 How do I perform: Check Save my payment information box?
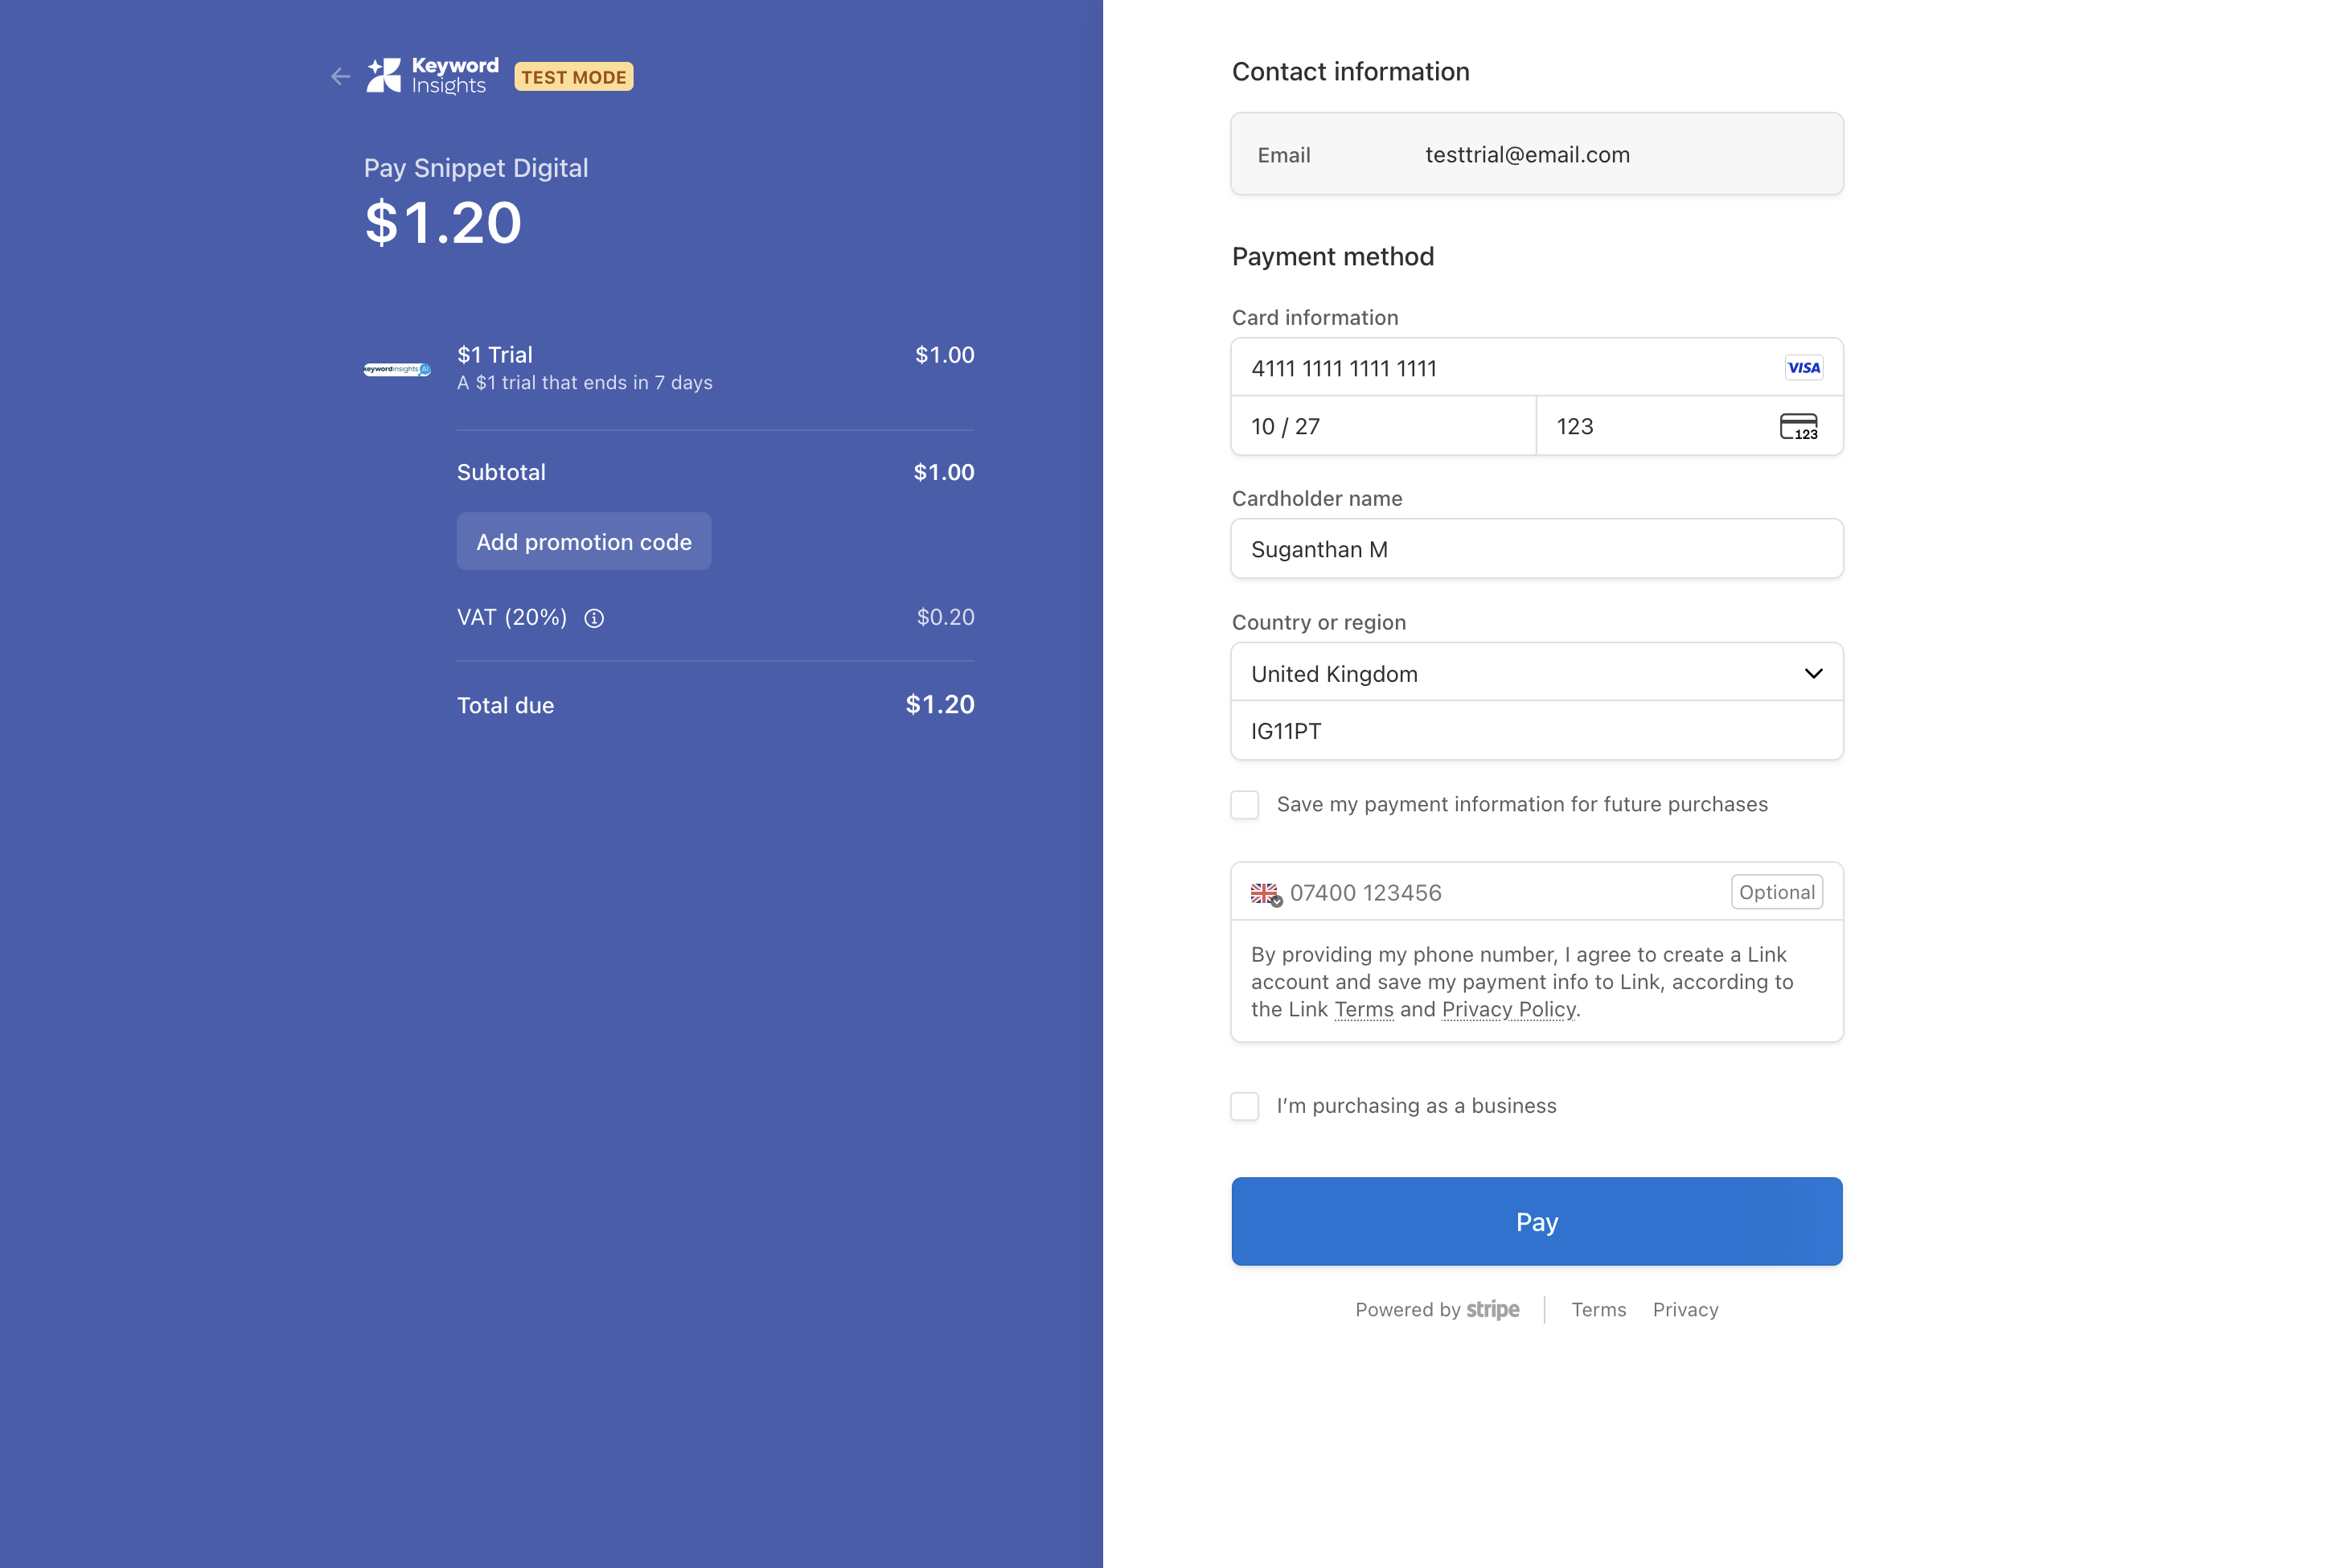coord(1245,805)
